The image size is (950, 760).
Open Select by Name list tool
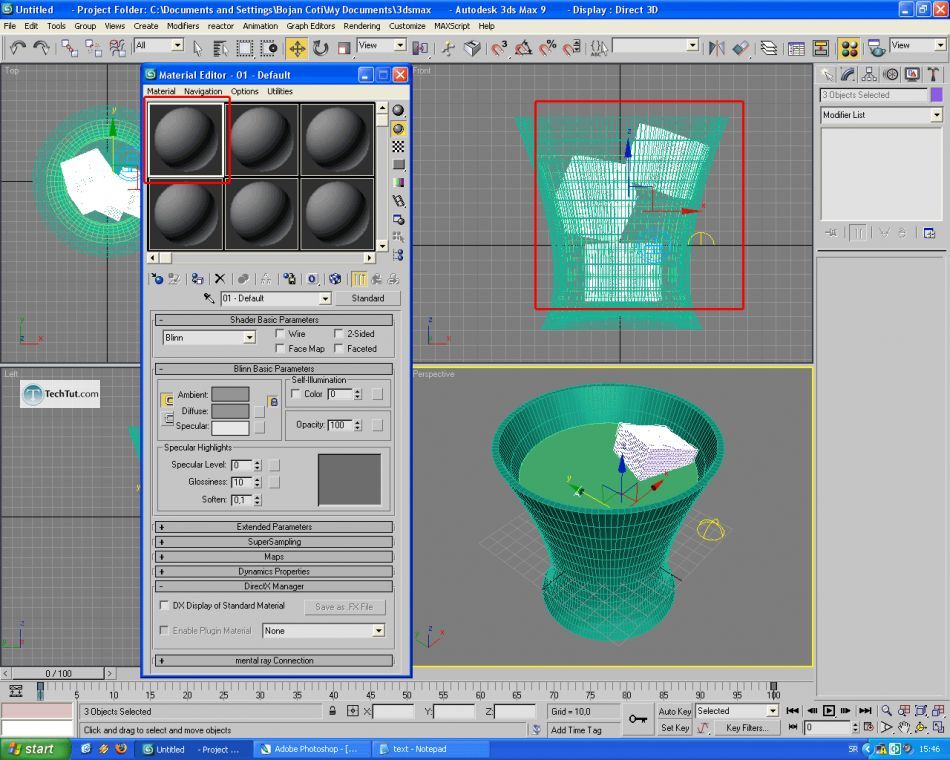pyautogui.click(x=221, y=48)
